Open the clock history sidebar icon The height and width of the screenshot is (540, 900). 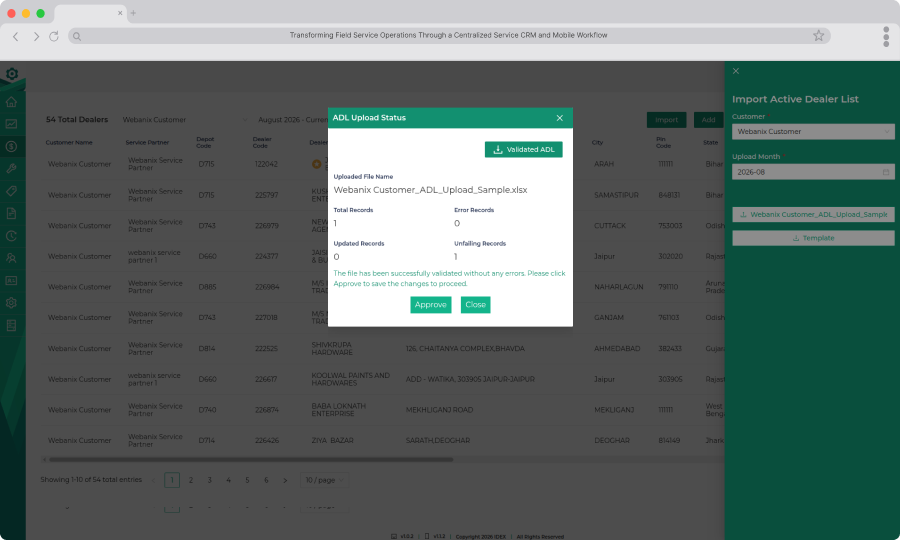(x=11, y=236)
